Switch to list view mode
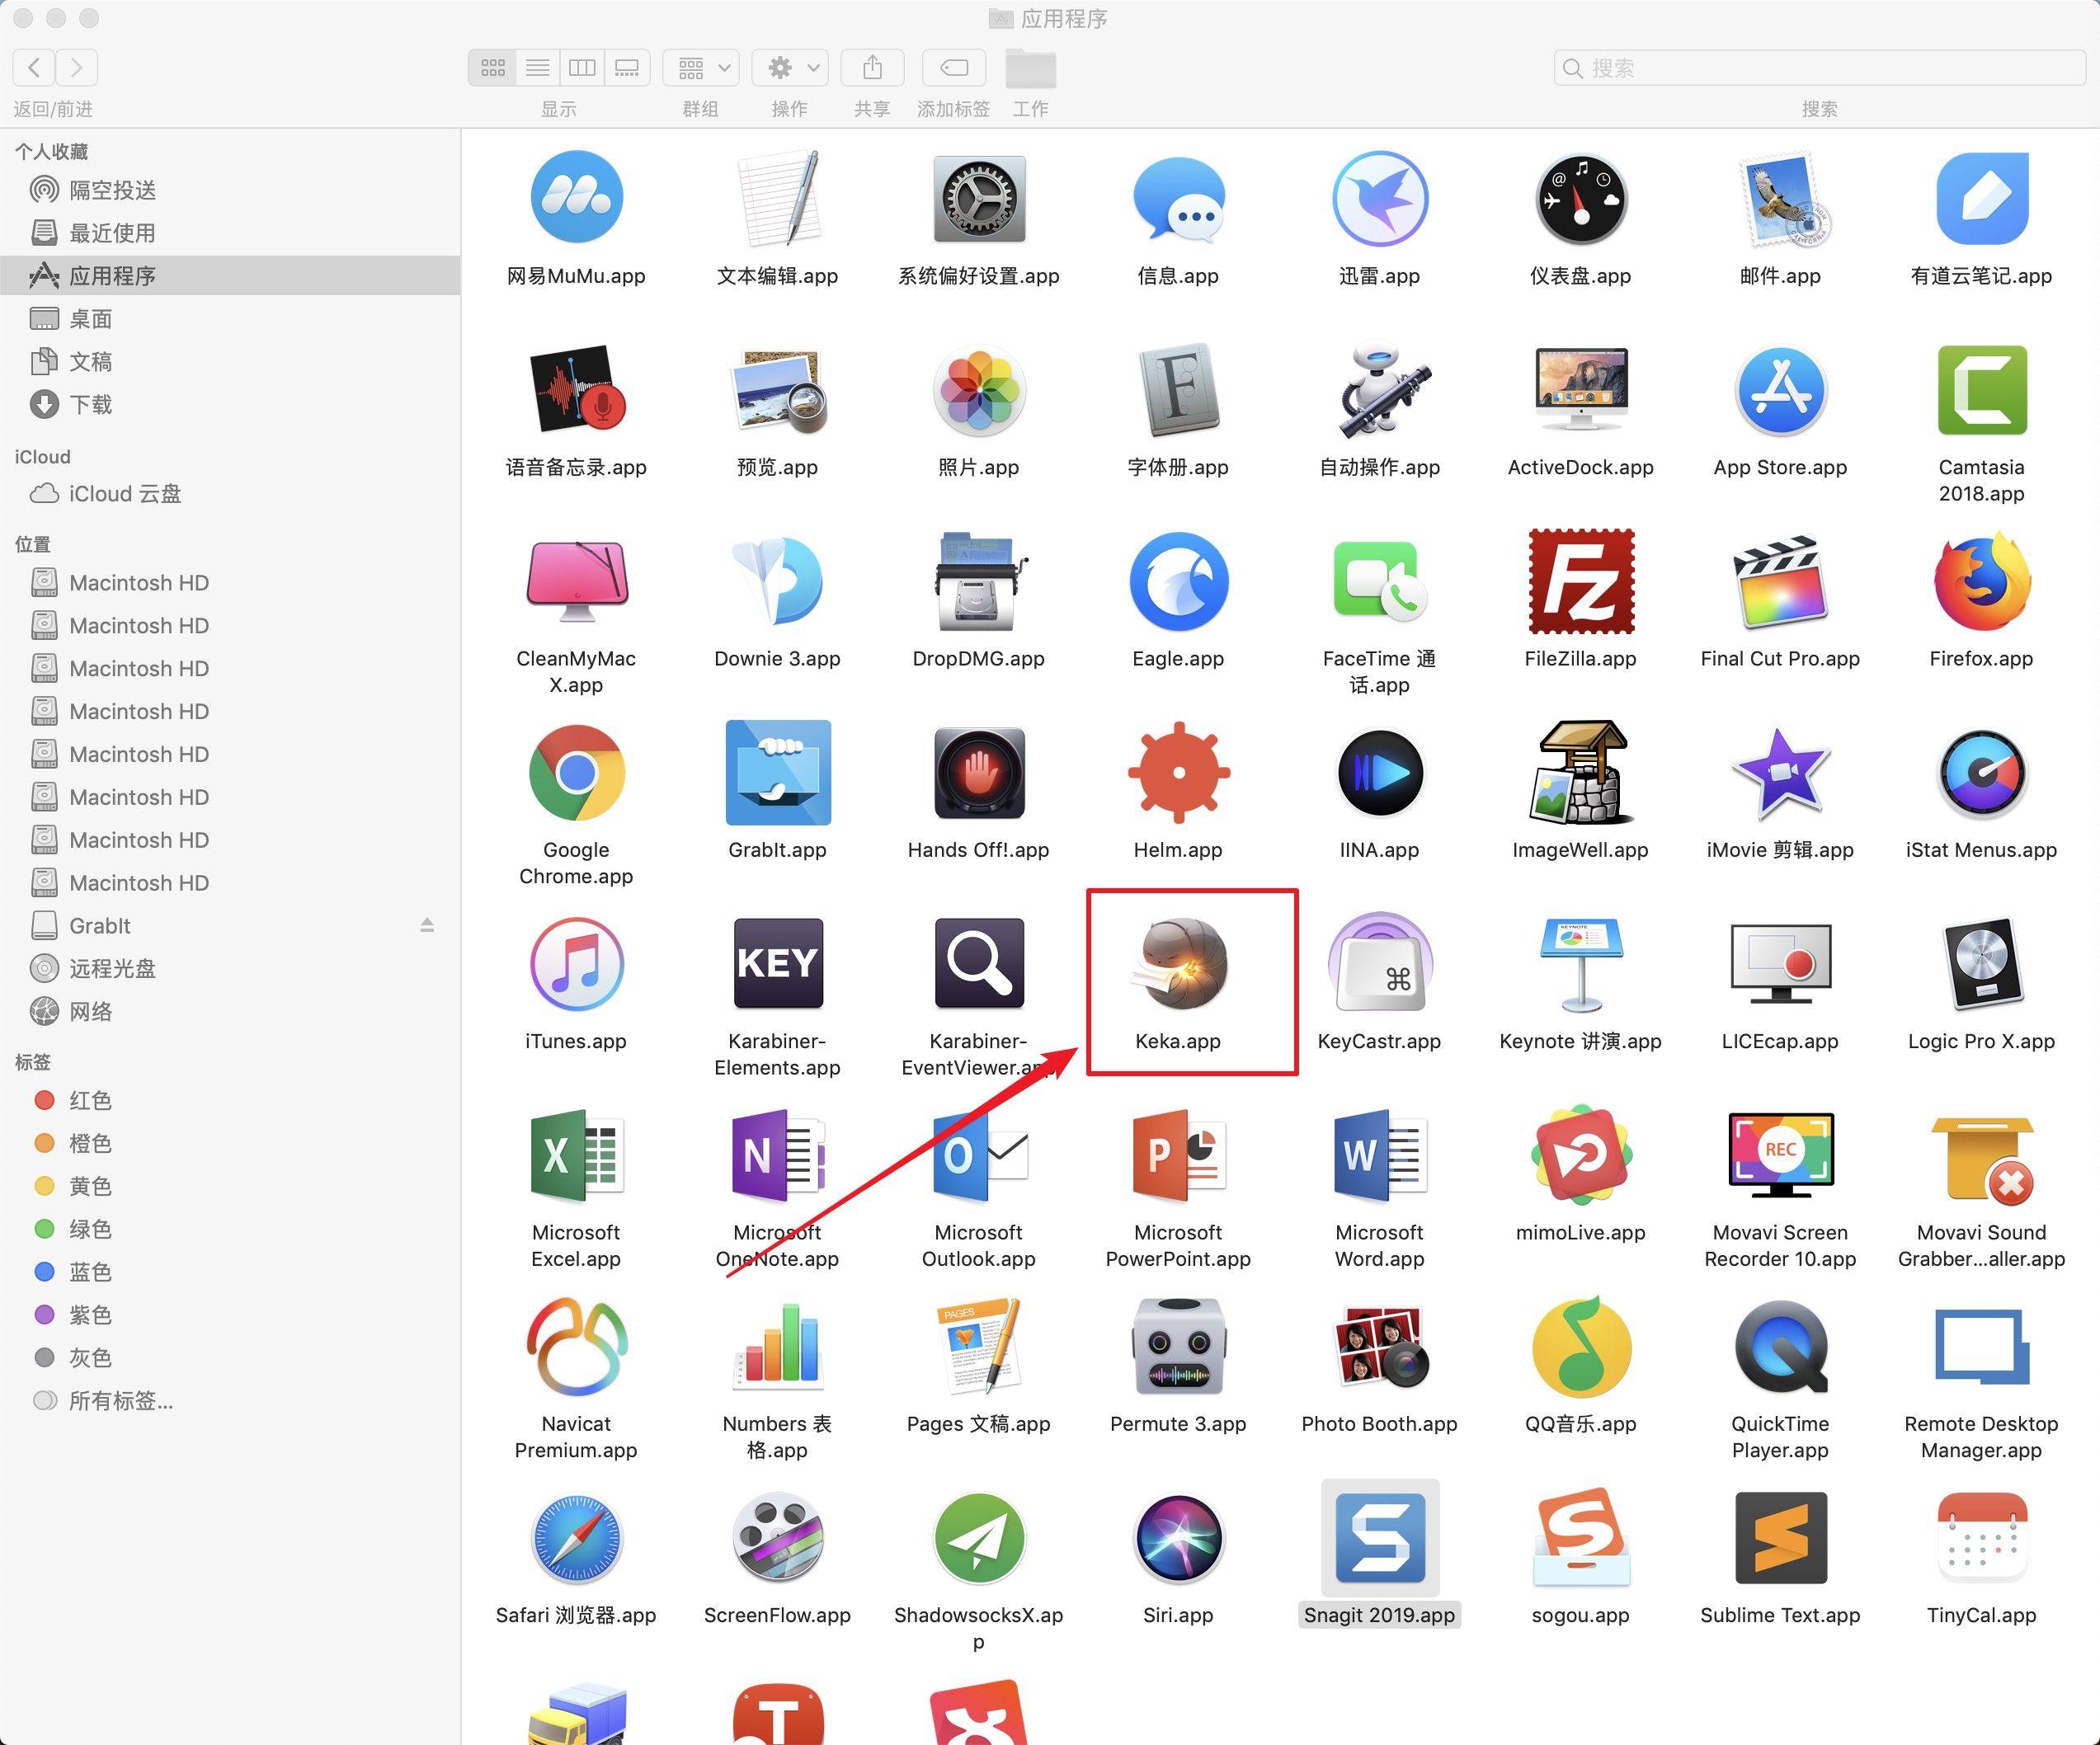 [538, 67]
